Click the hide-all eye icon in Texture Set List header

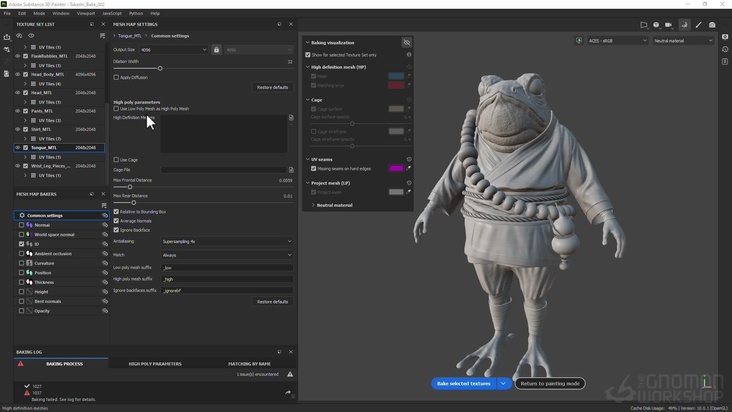(x=19, y=36)
